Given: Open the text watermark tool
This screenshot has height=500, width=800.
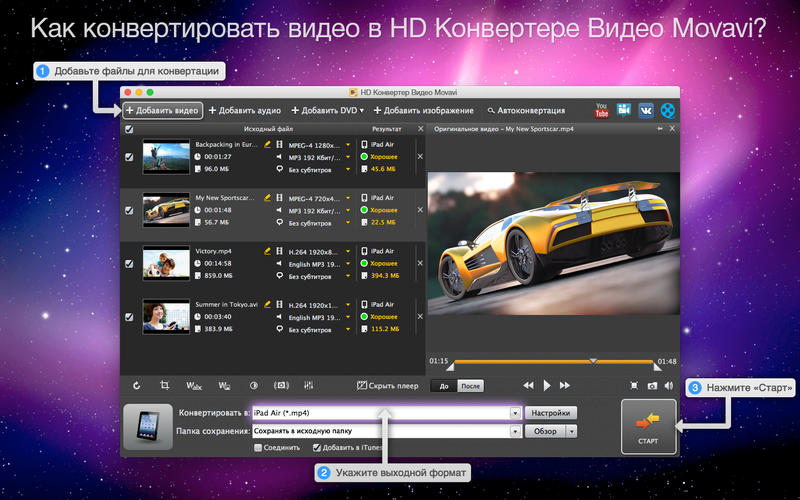Looking at the screenshot, I should tap(194, 386).
